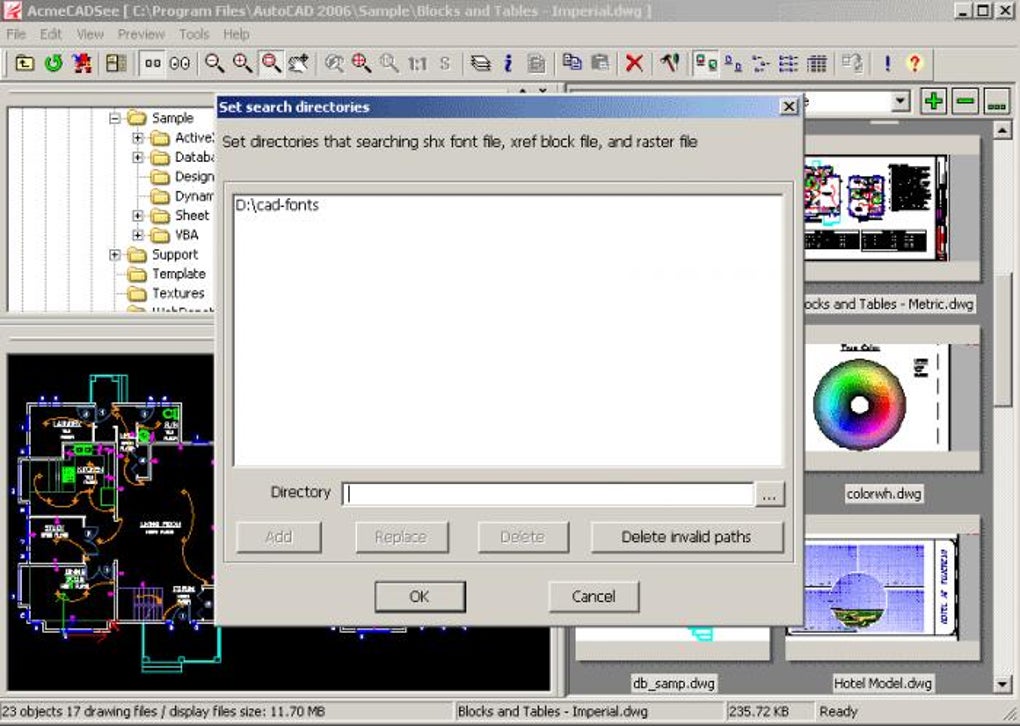The width and height of the screenshot is (1020, 726).
Task: Click the paste clipboard icon
Action: (x=600, y=63)
